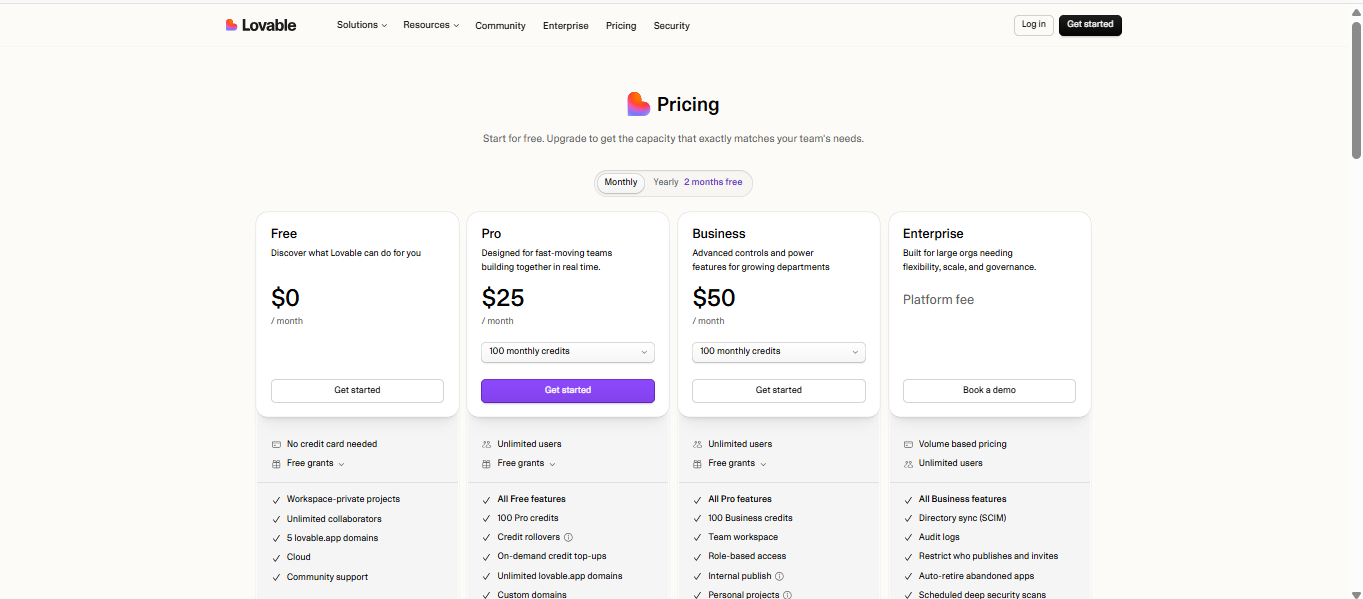Screen dimensions: 1363x599
Task: Click the '$50' Business price text
Action: pos(714,298)
